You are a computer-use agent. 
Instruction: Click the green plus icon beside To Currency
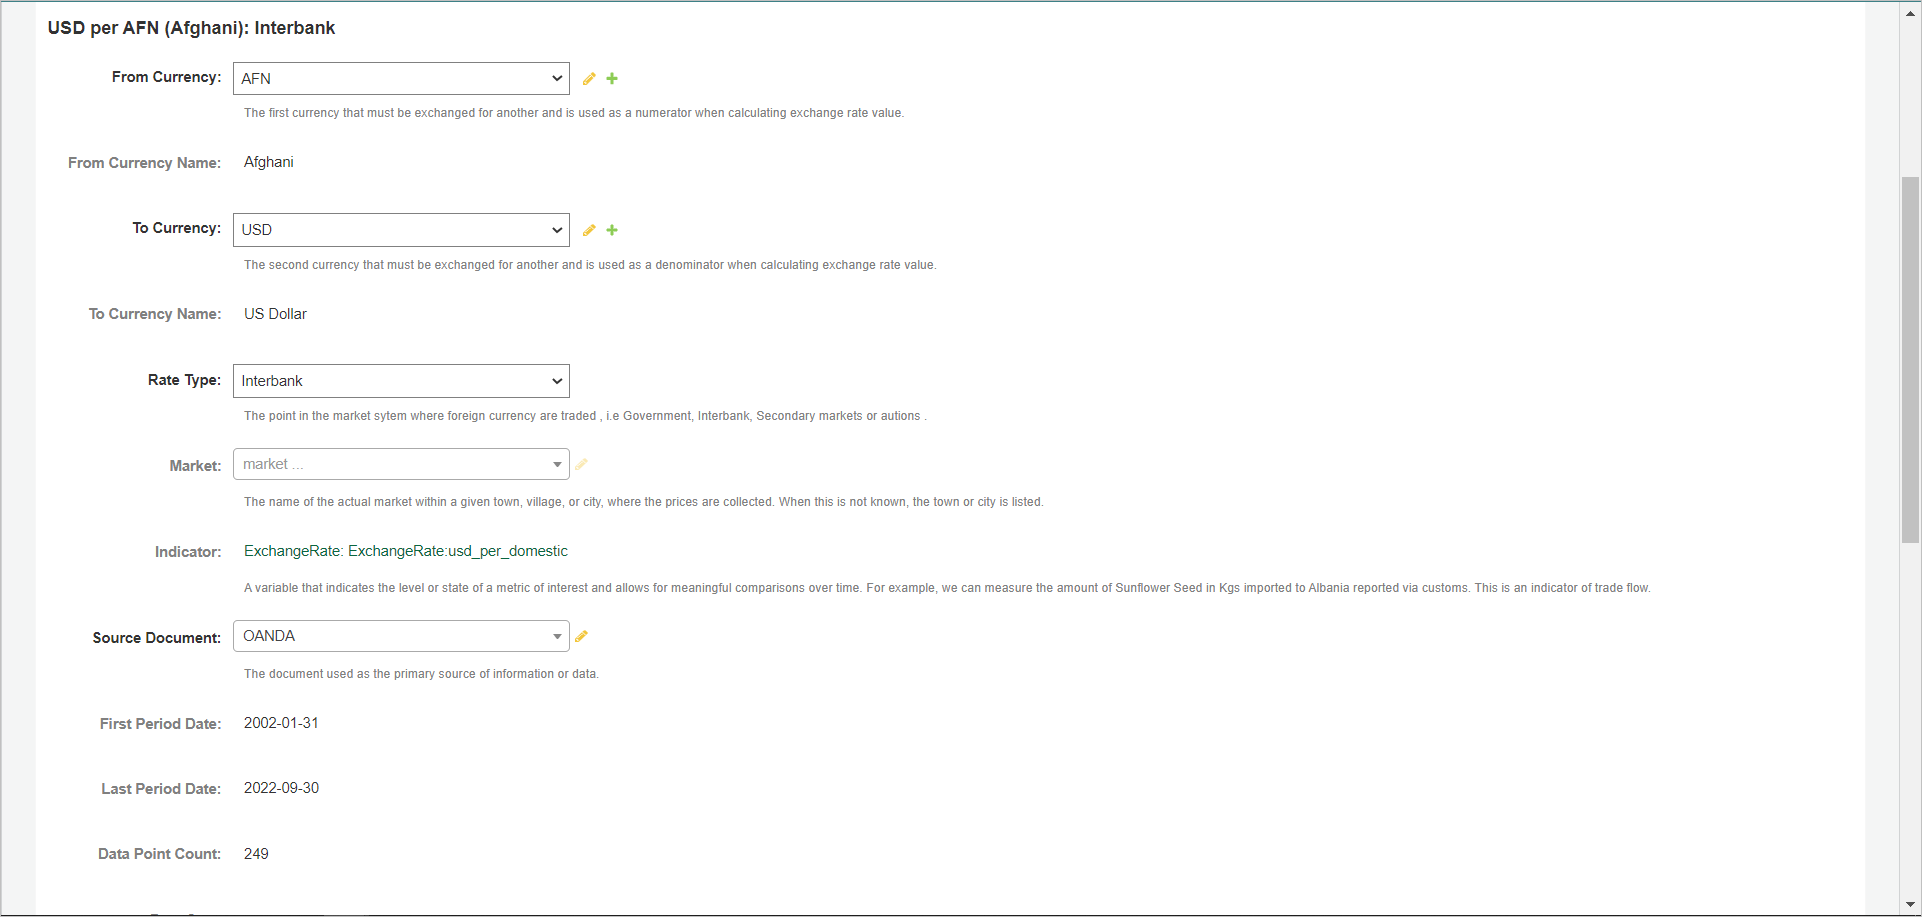[x=612, y=230]
